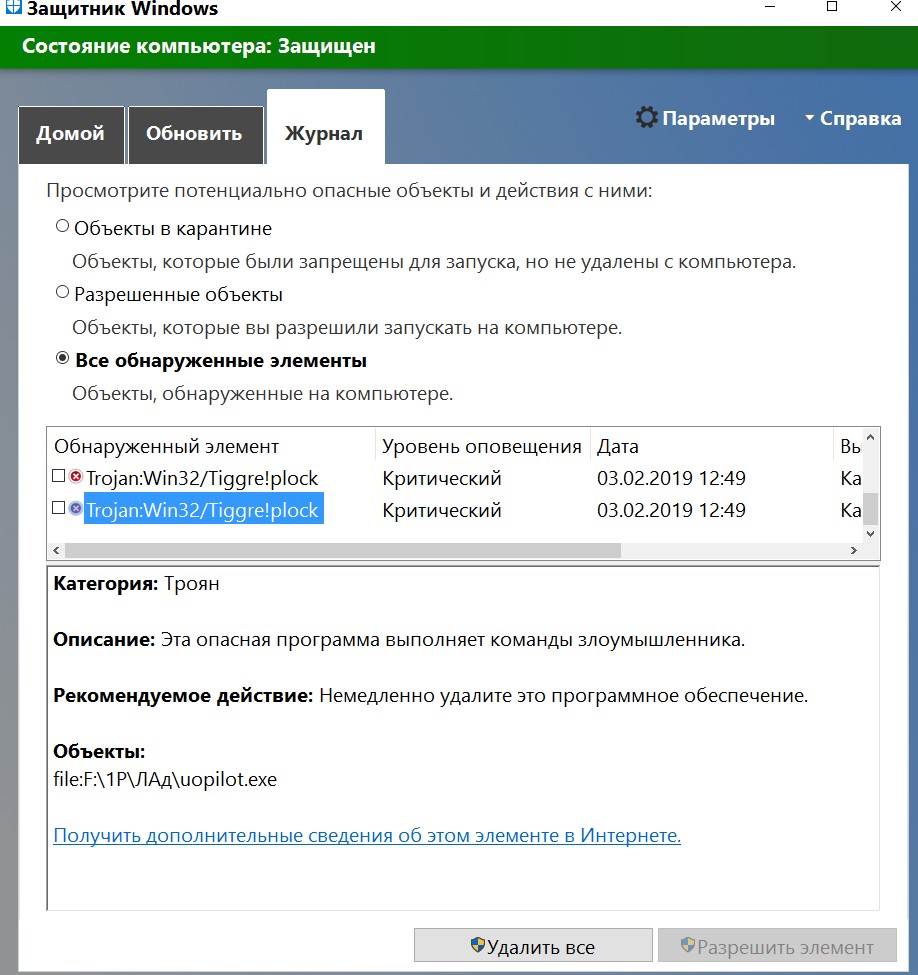This screenshot has width=918, height=975.
Task: Click the horizontal scrollbar right arrow
Action: 854,550
